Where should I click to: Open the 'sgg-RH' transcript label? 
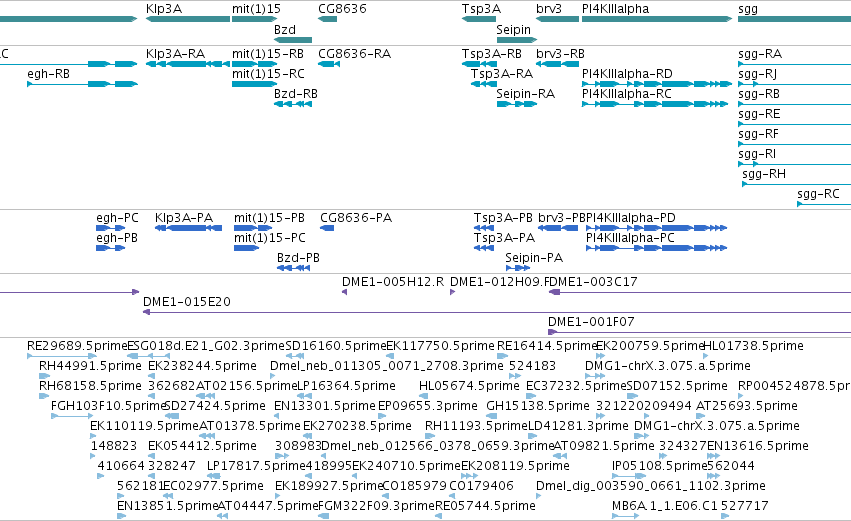pos(764,174)
